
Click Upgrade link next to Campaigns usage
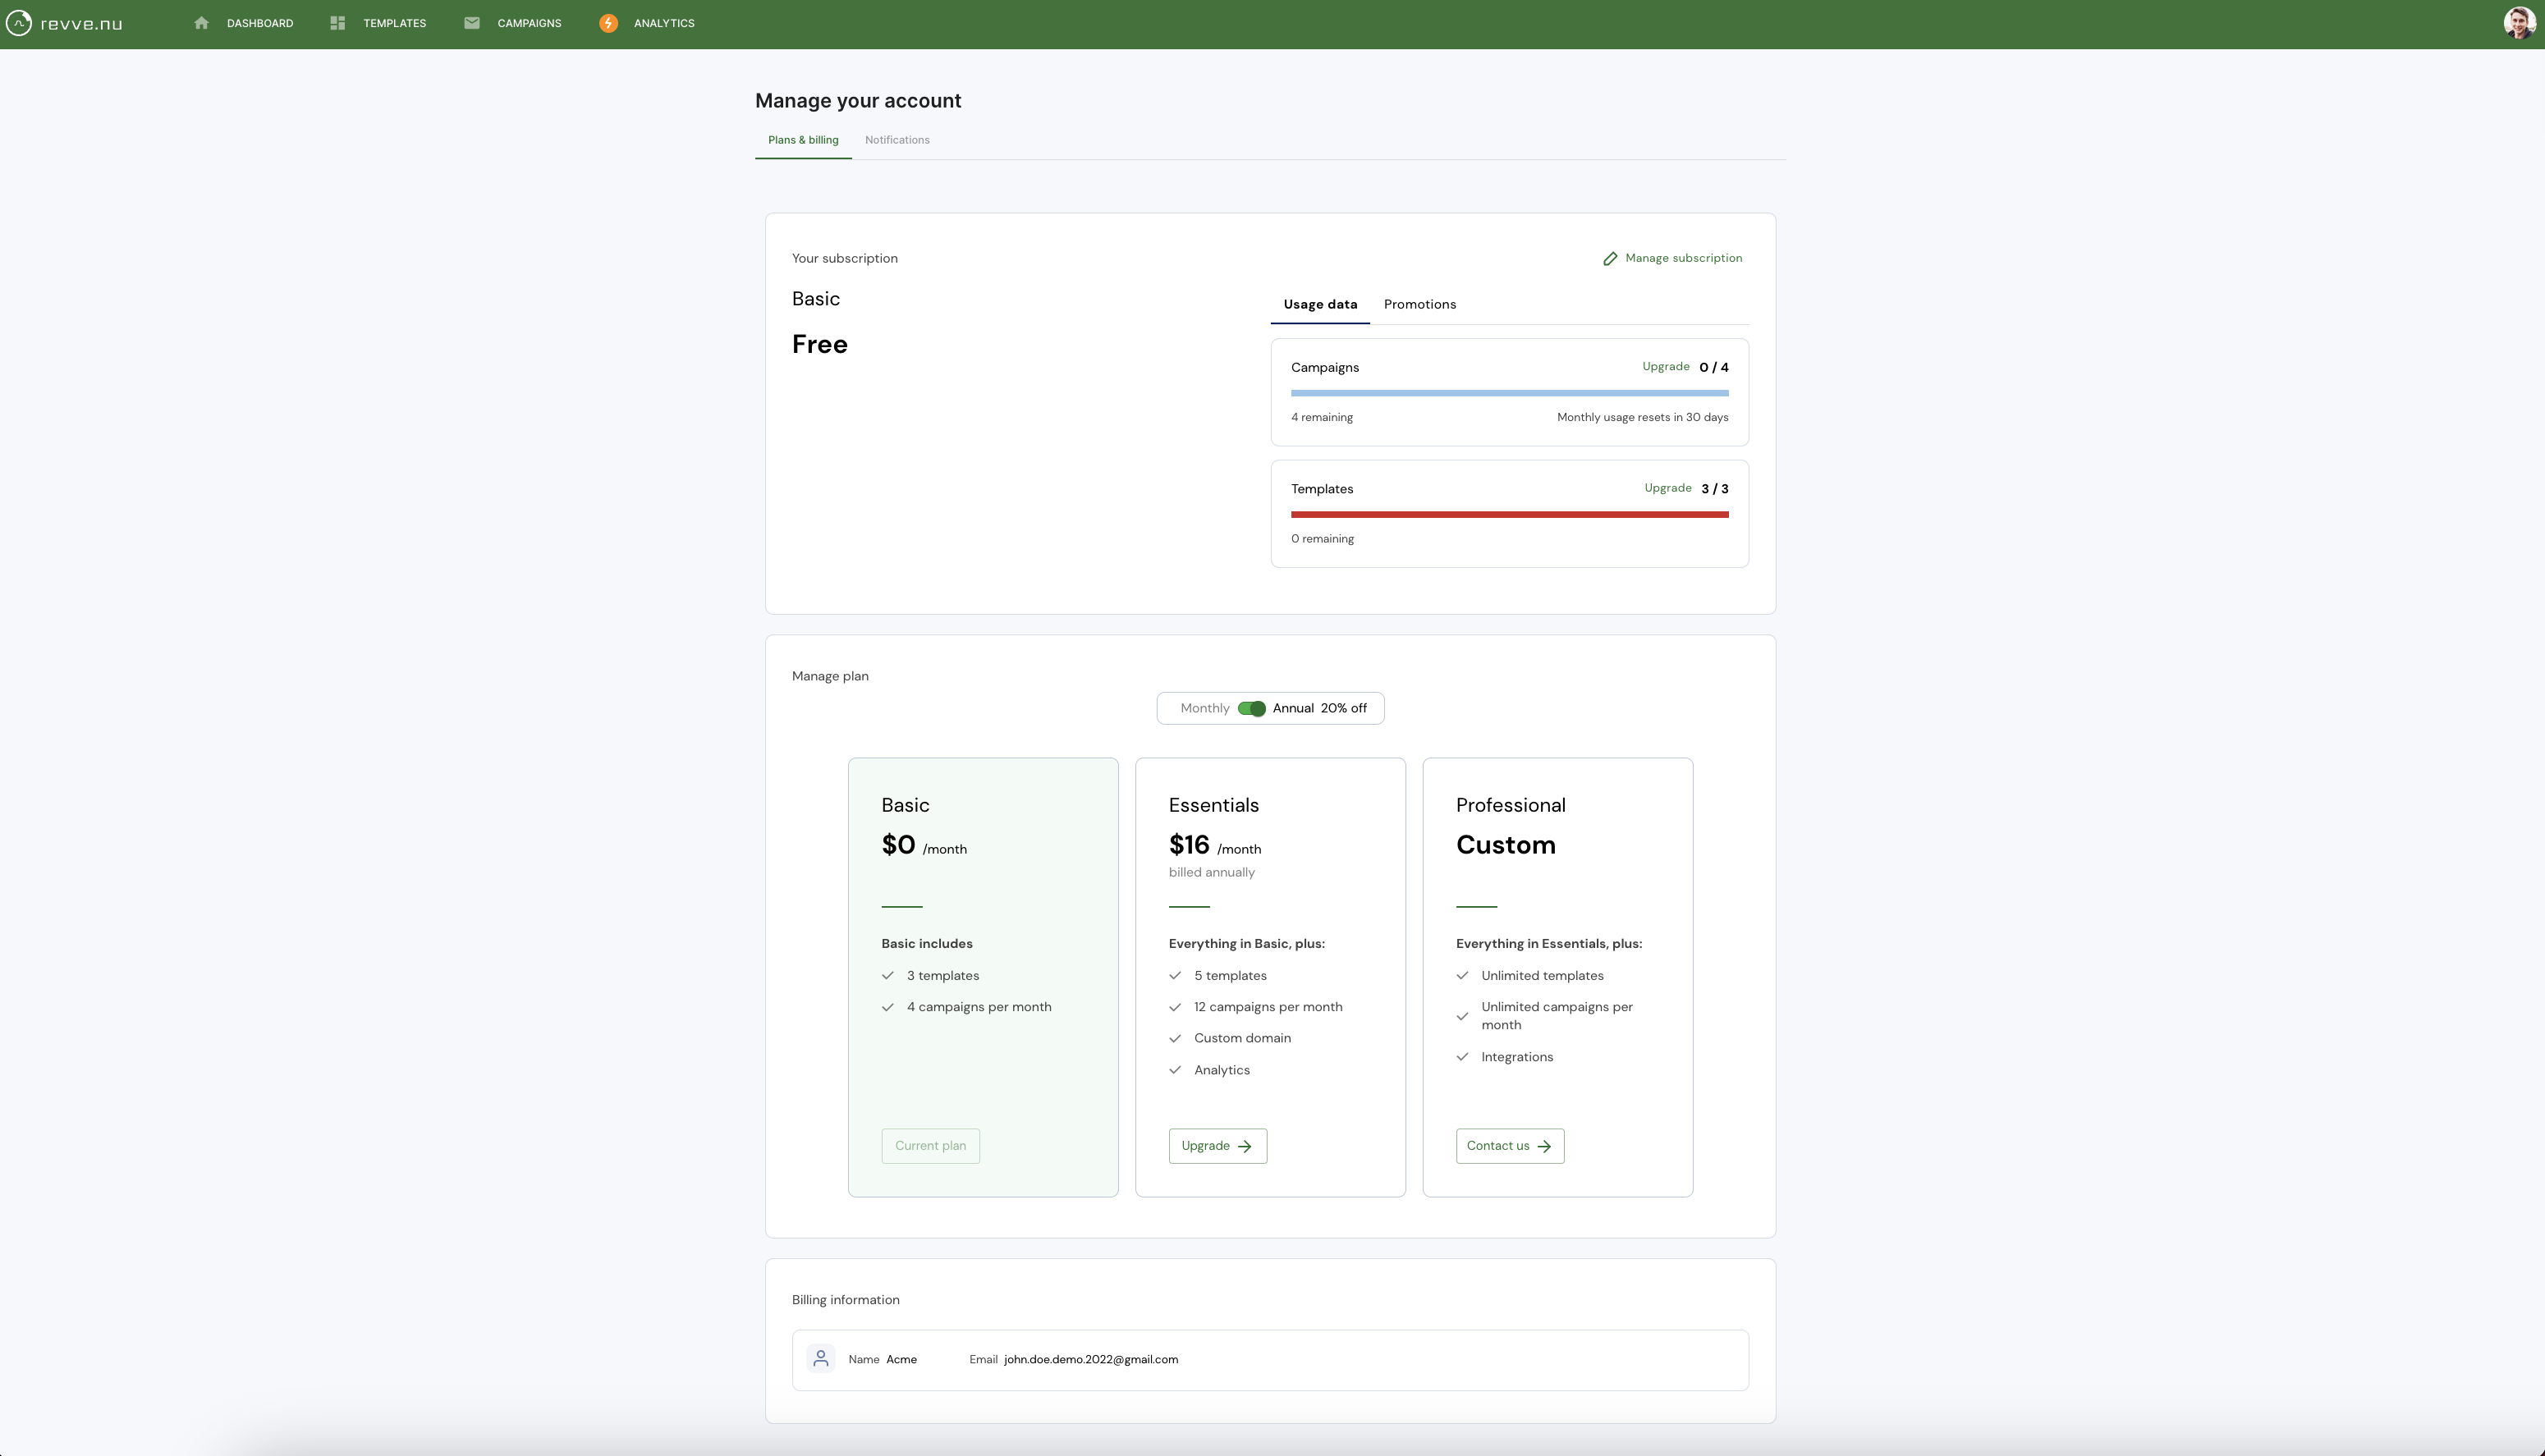(1665, 367)
